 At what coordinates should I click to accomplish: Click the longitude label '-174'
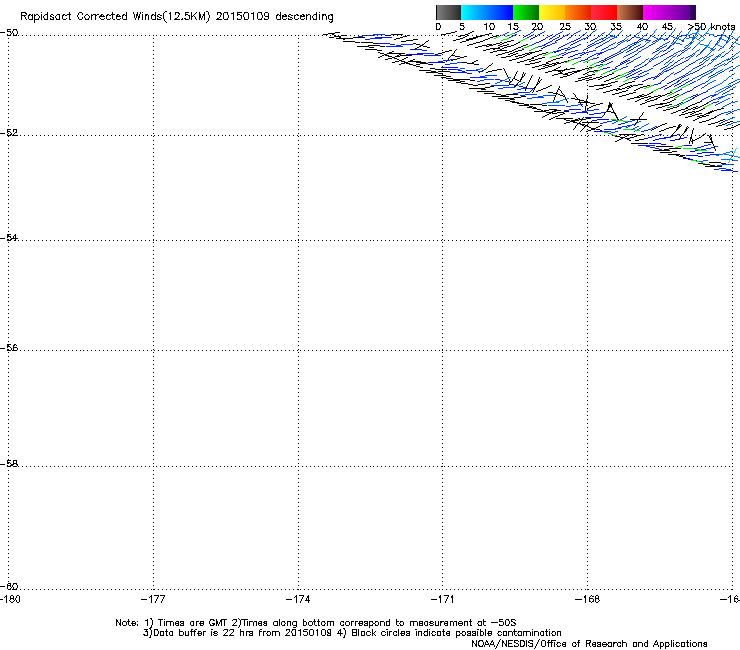pos(298,599)
